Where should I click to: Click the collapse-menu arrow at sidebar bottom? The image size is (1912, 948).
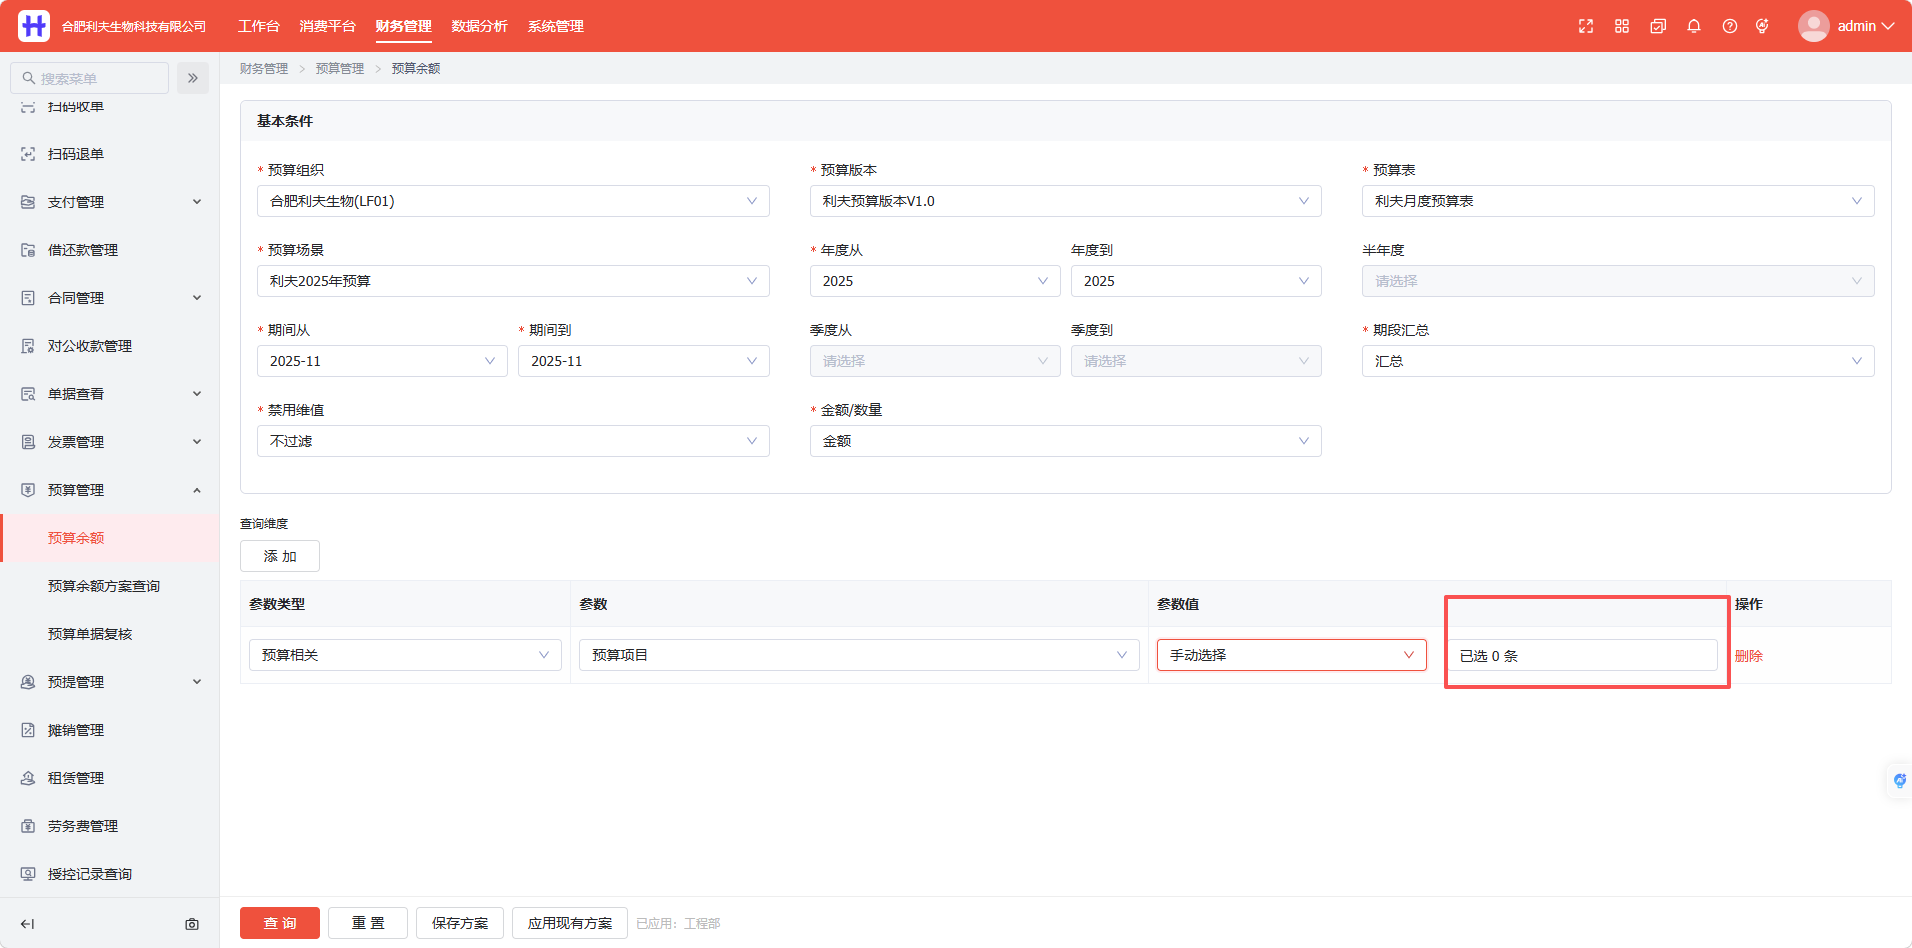pos(28,924)
